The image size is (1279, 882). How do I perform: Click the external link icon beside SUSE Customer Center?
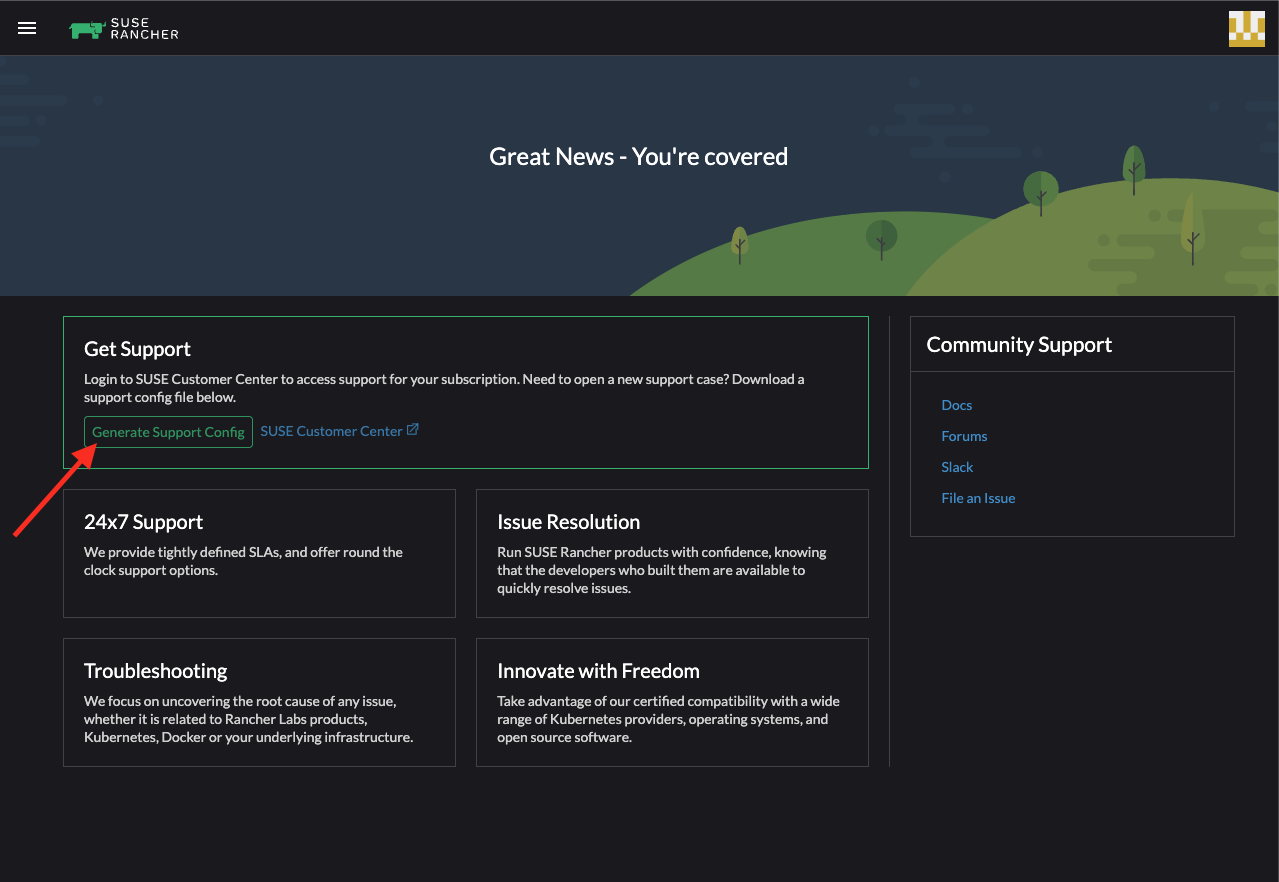(413, 430)
